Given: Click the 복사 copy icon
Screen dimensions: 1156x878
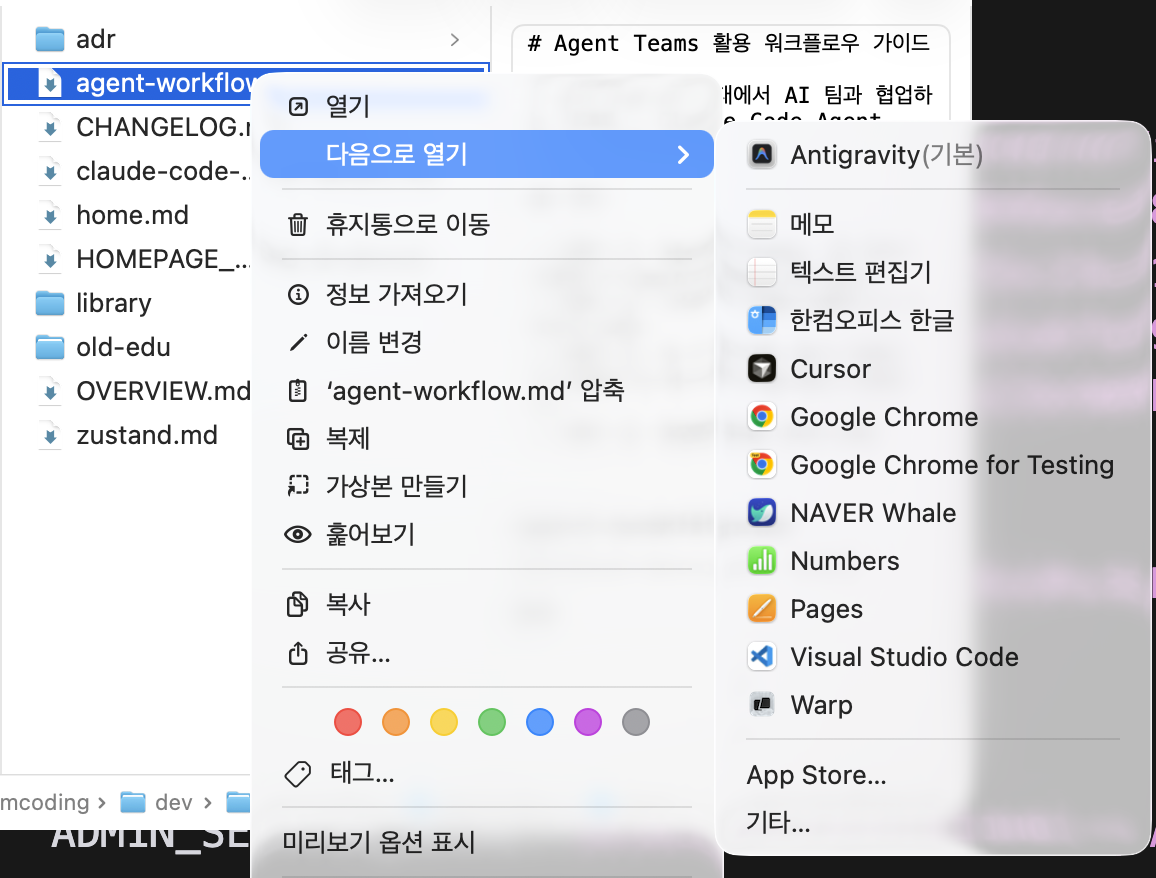Looking at the screenshot, I should tap(298, 605).
